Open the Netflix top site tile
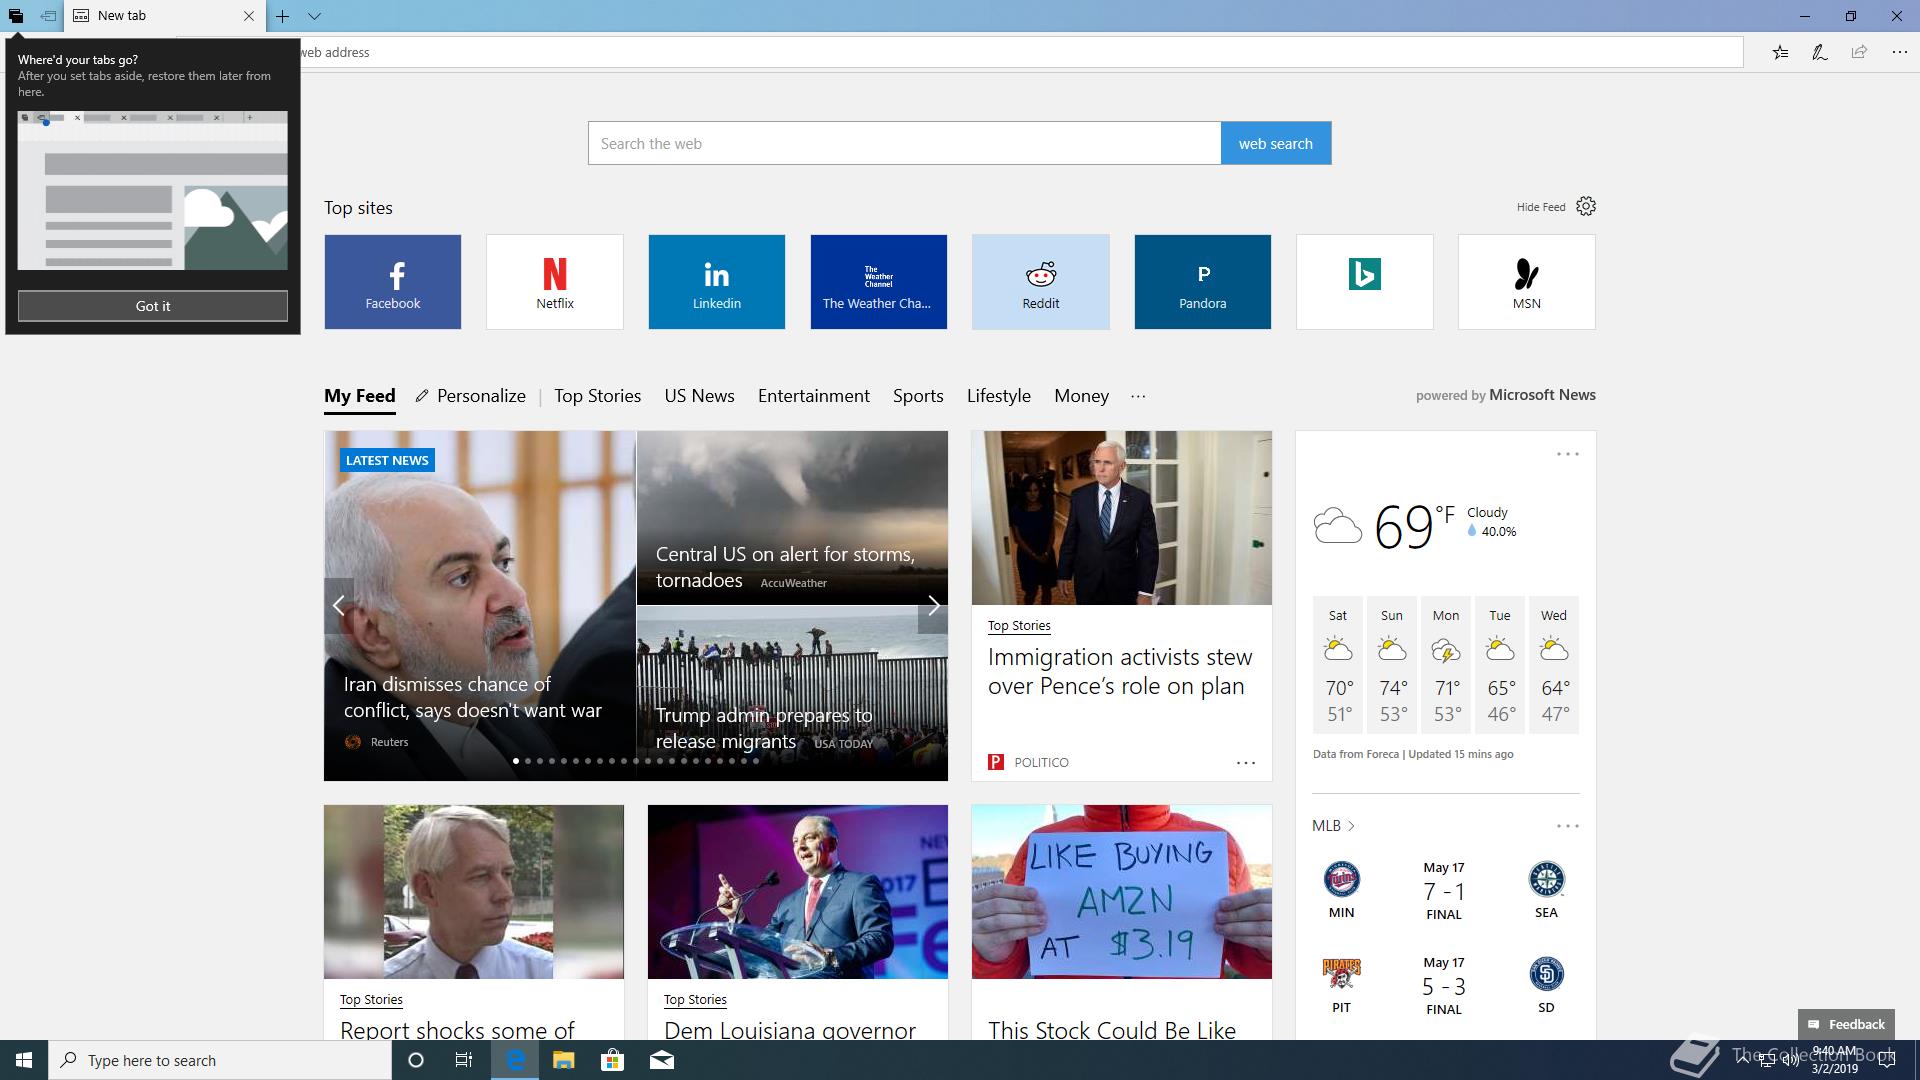 click(555, 282)
